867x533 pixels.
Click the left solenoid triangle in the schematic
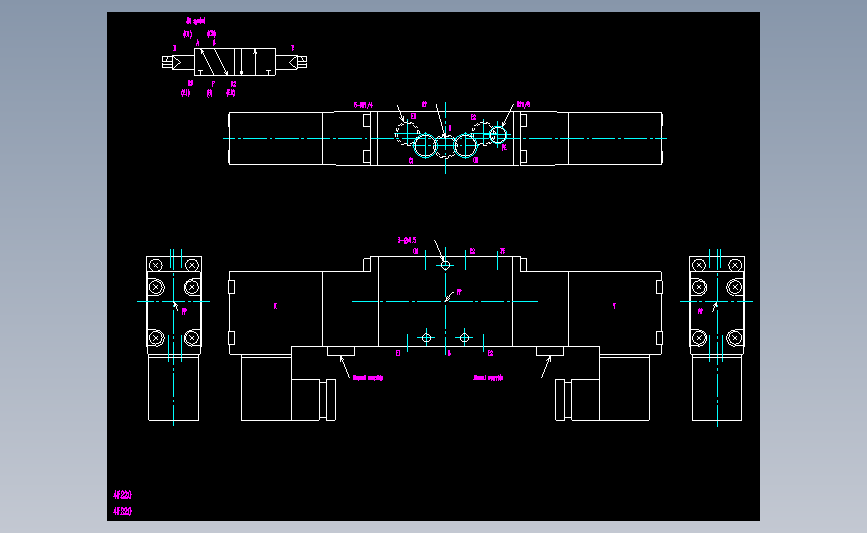click(x=176, y=62)
